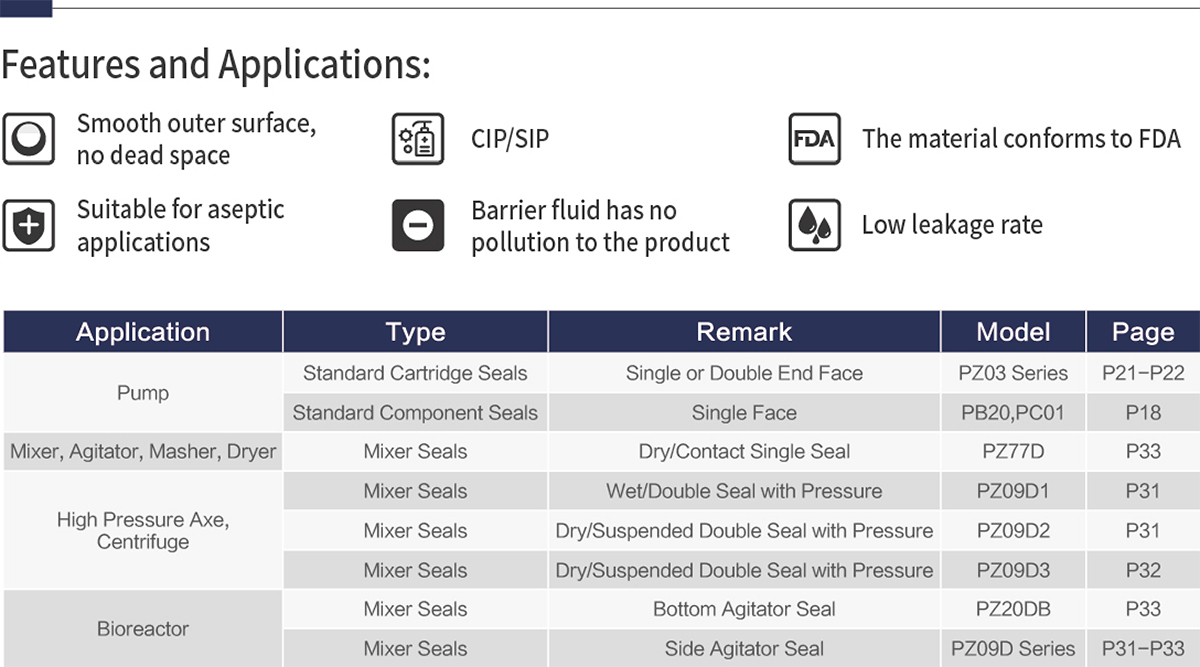Click the Bottom Agitator Seal remark
The image size is (1200, 667).
744,609
